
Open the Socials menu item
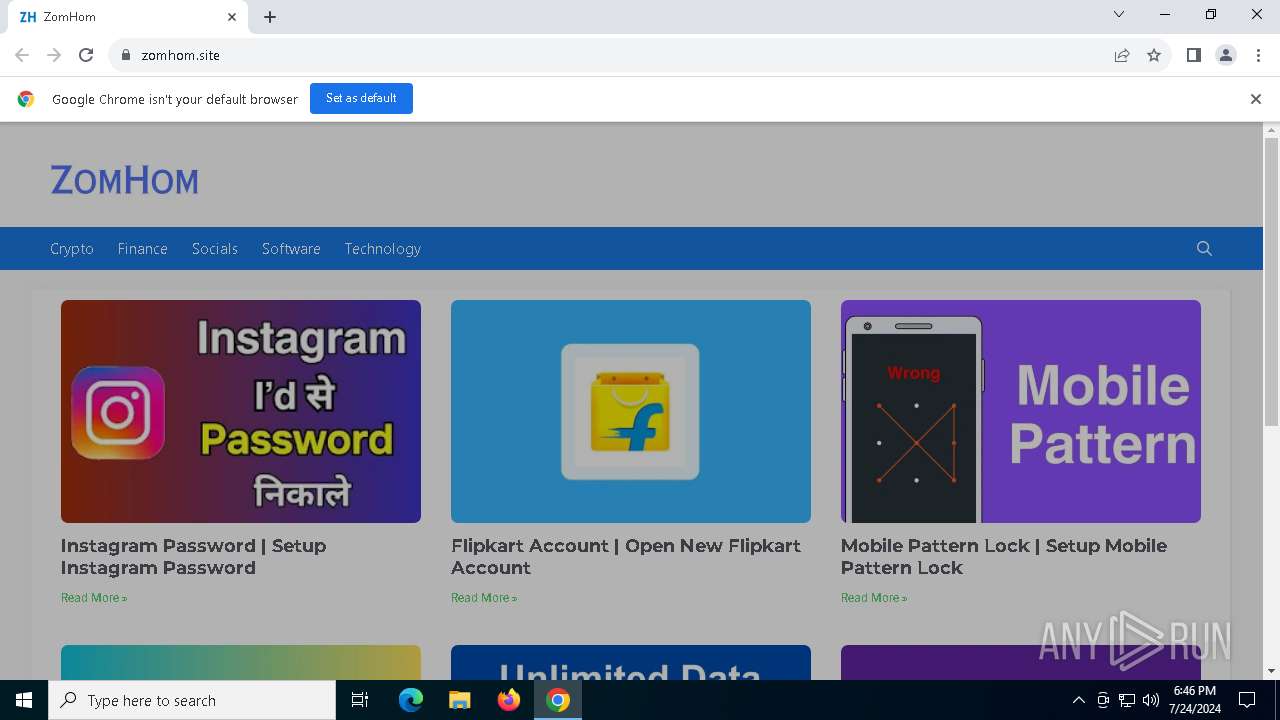(x=215, y=249)
